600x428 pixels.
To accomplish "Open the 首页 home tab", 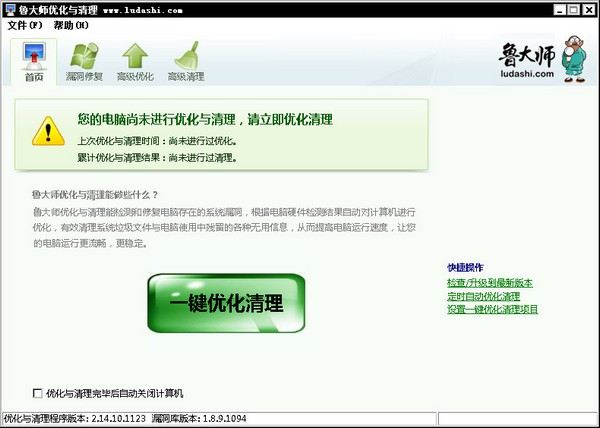I will click(34, 62).
